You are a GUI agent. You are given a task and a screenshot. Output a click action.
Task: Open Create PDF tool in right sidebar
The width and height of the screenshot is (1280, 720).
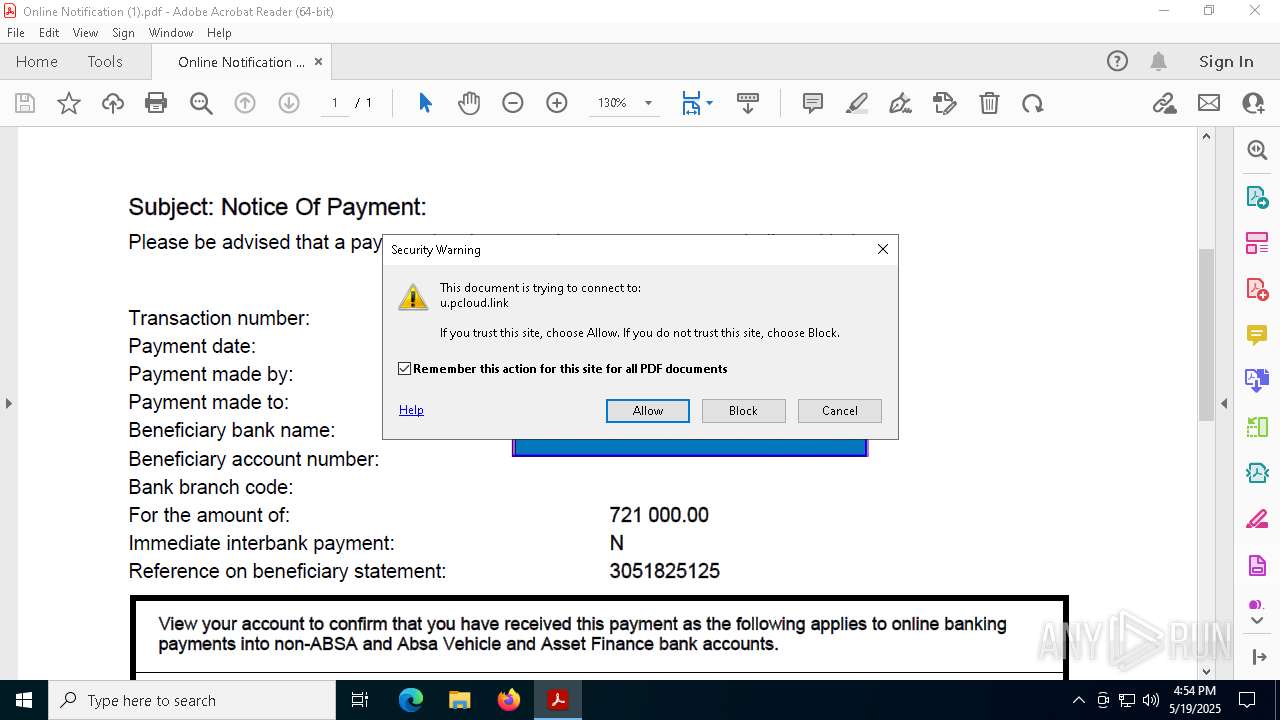coord(1257,289)
